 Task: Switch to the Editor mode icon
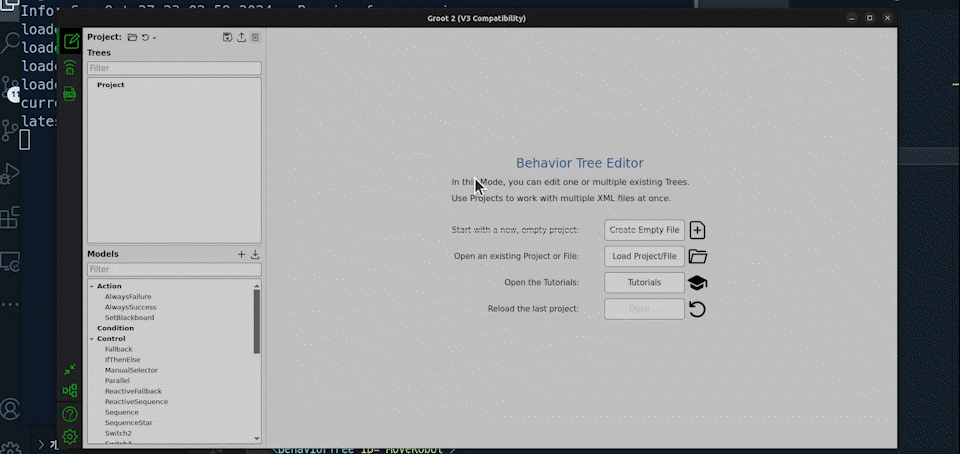(71, 42)
